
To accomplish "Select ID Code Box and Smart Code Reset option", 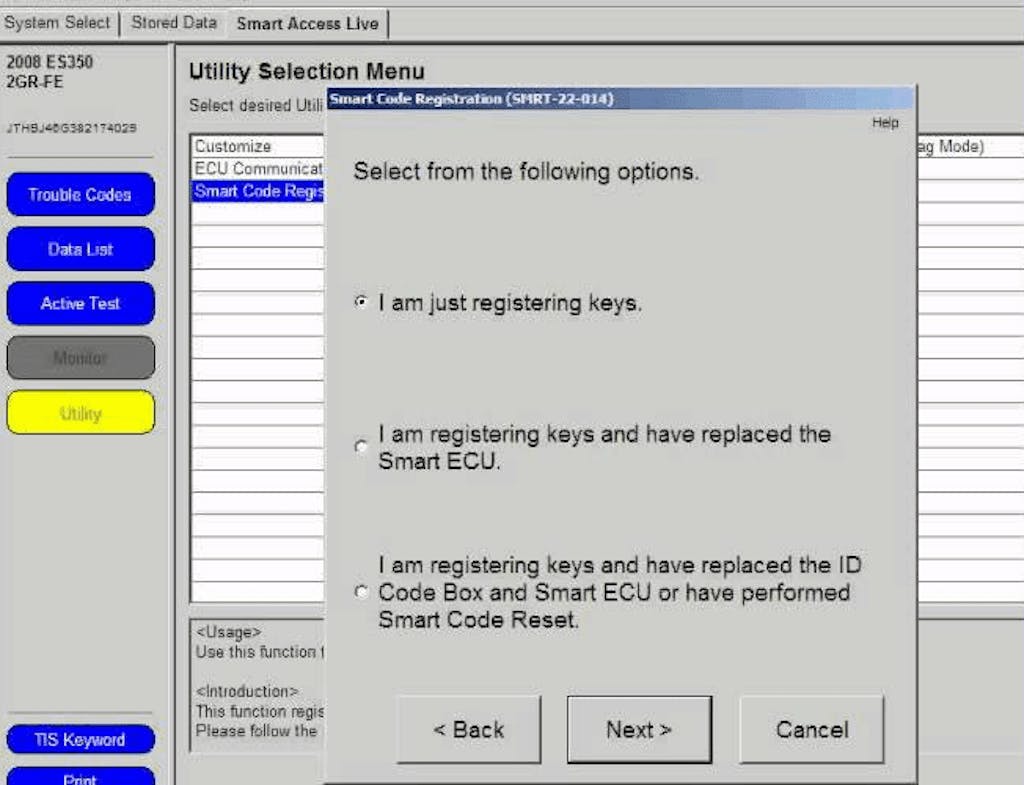I will [362, 593].
